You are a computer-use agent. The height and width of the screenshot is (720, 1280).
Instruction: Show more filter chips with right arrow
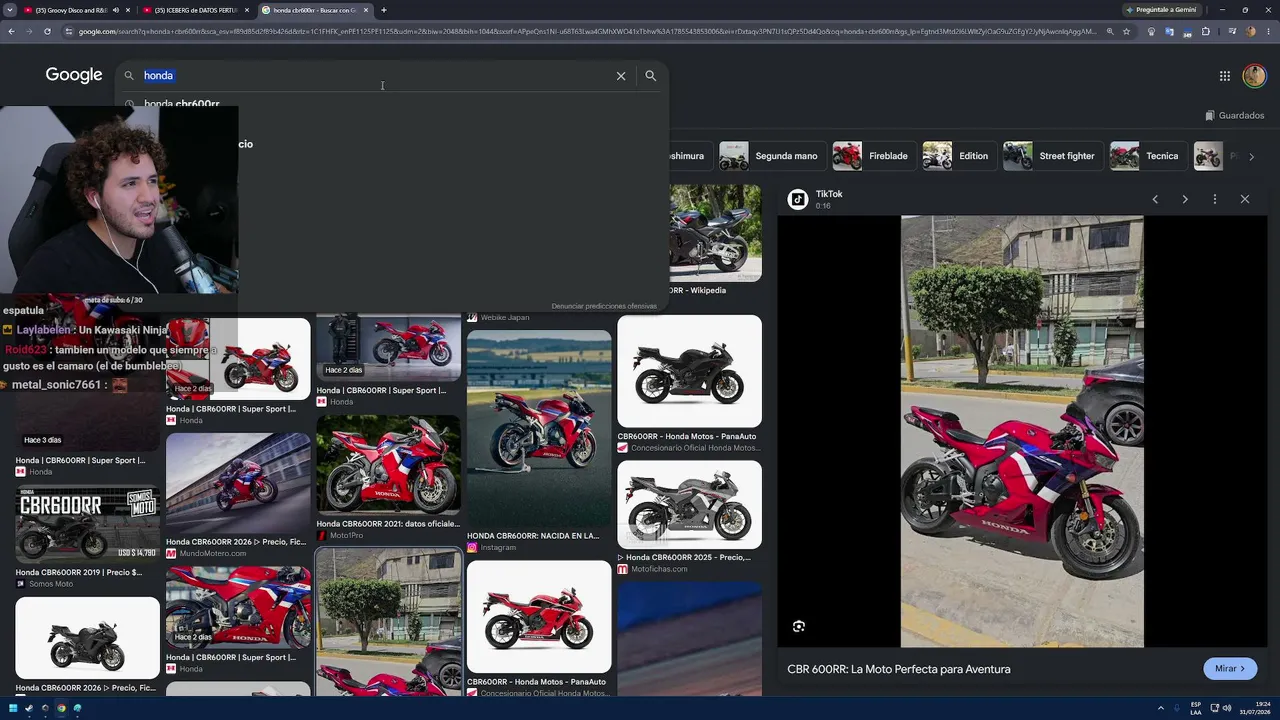point(1251,156)
